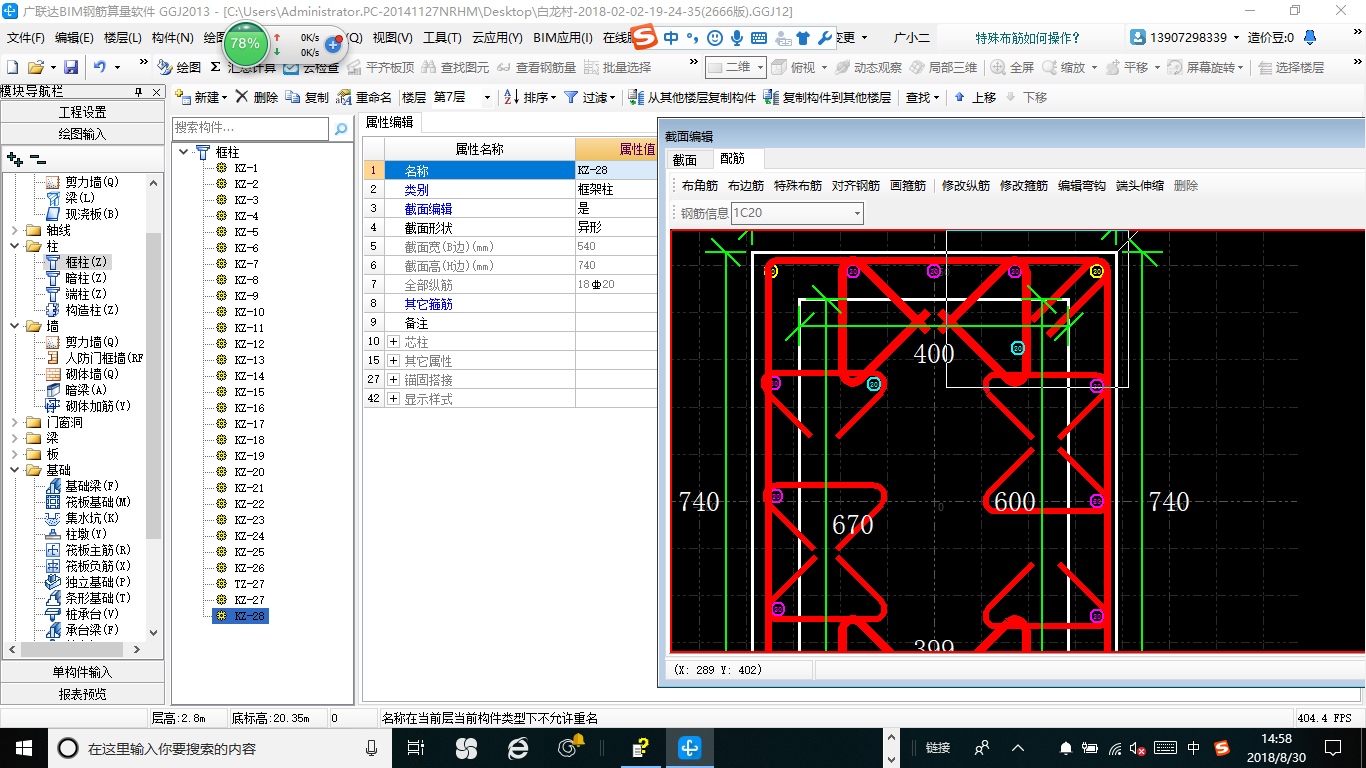Click 局部三维 tool
The height and width of the screenshot is (768, 1366).
point(943,68)
